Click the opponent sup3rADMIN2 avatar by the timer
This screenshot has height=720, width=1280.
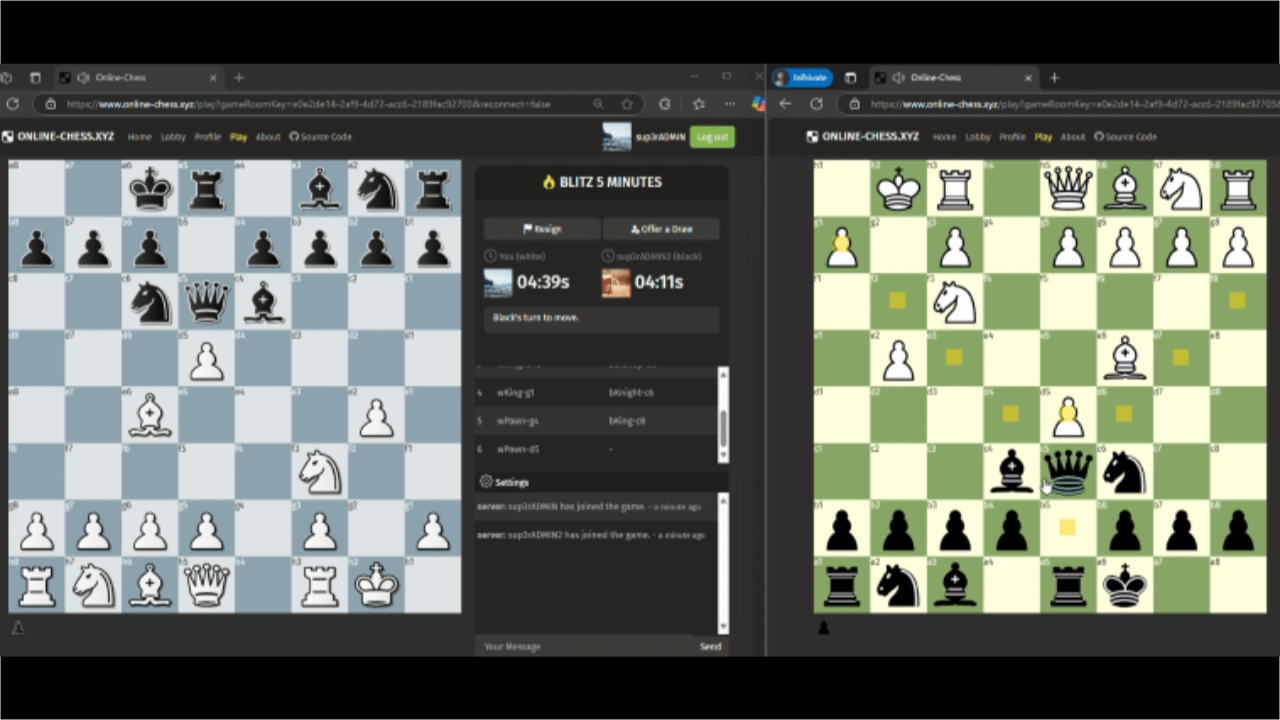pos(616,283)
